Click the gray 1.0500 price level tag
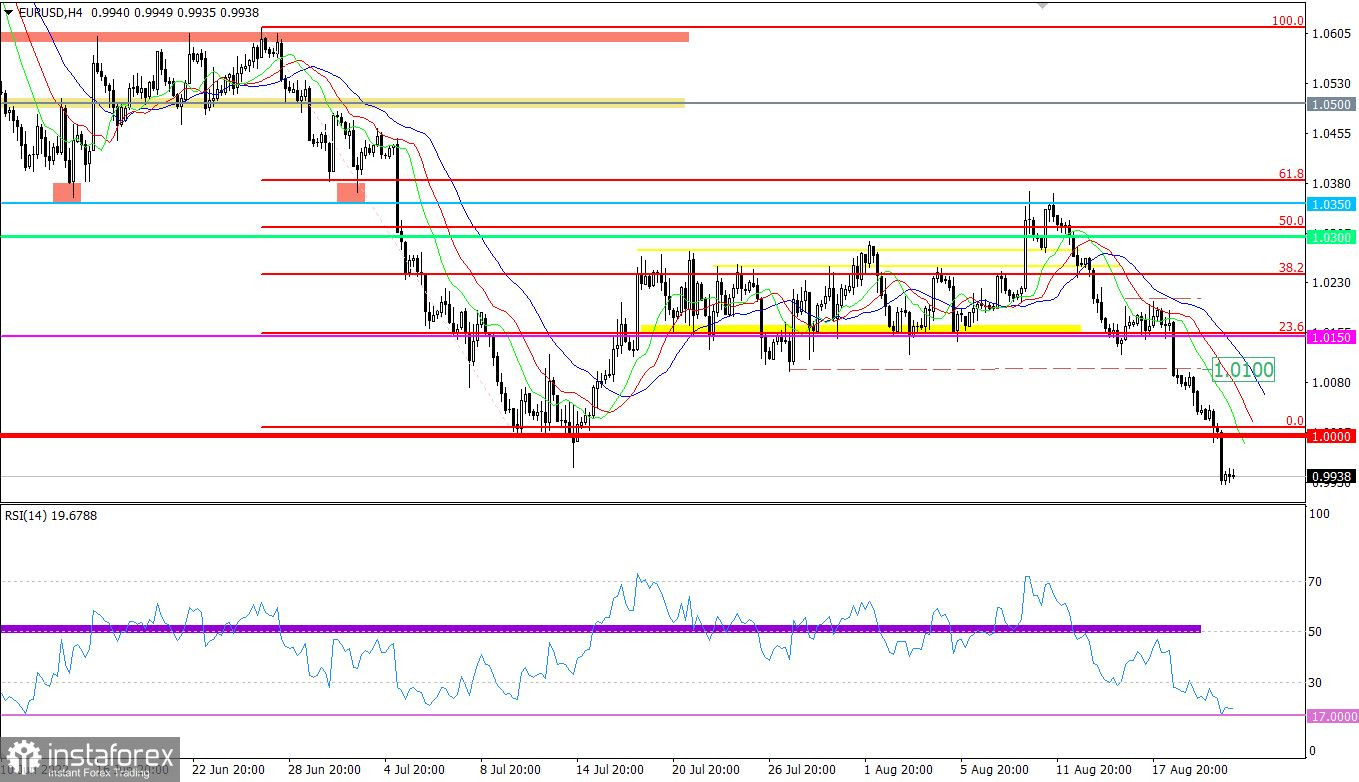This screenshot has height=782, width=1359. click(x=1333, y=104)
